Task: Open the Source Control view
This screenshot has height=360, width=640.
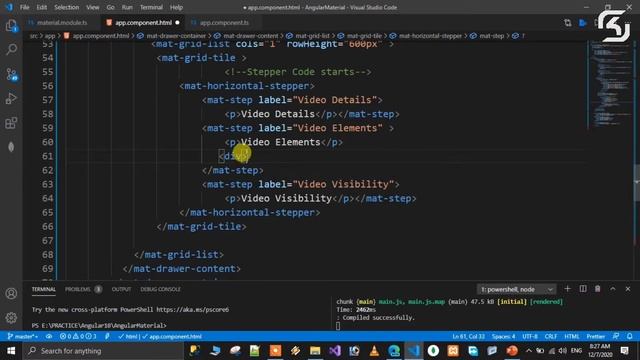Action: pos(11,74)
